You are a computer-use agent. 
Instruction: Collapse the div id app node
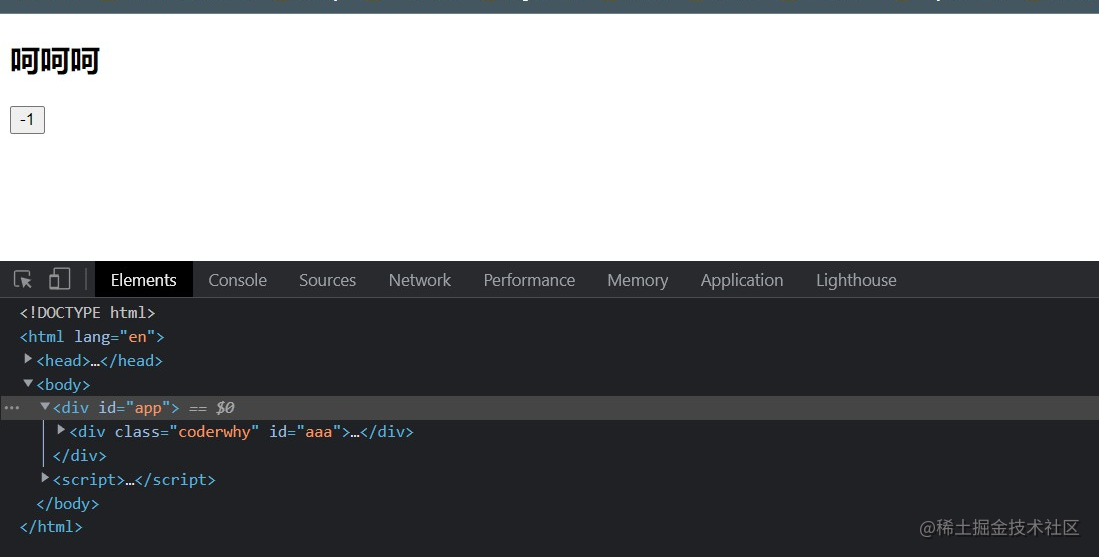point(45,406)
